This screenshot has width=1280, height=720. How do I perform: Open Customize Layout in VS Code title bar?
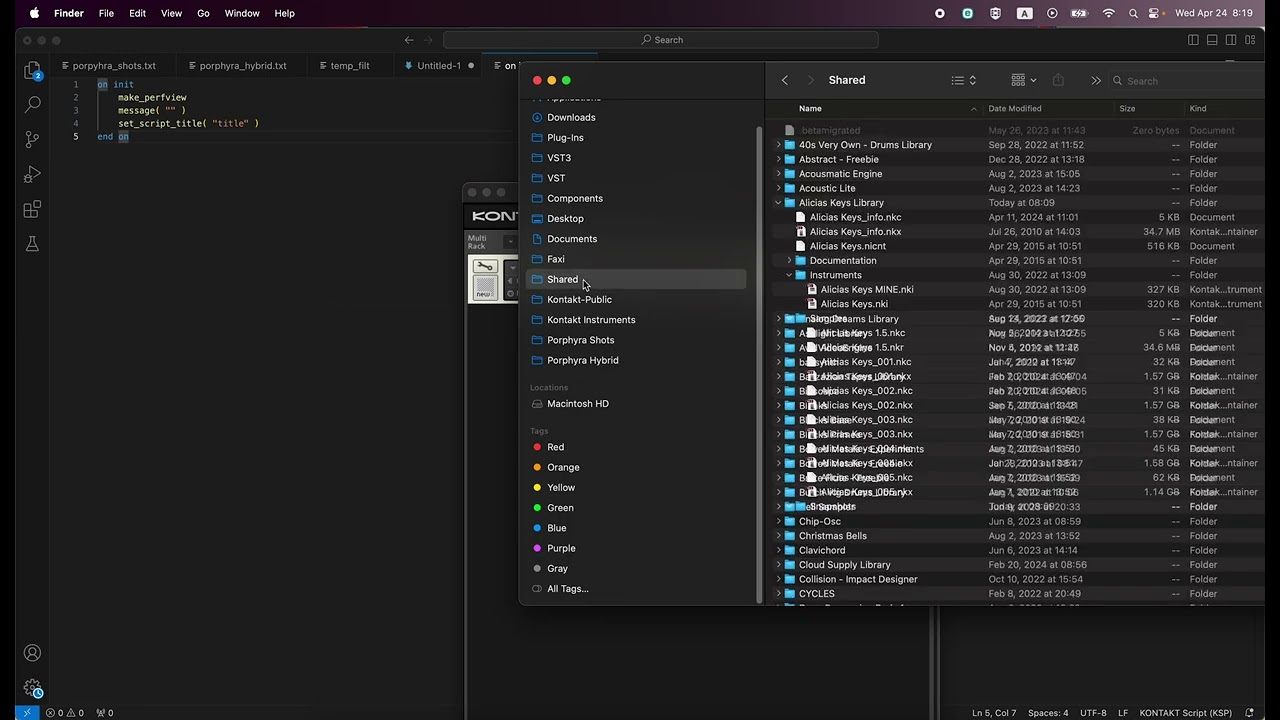(x=1251, y=40)
